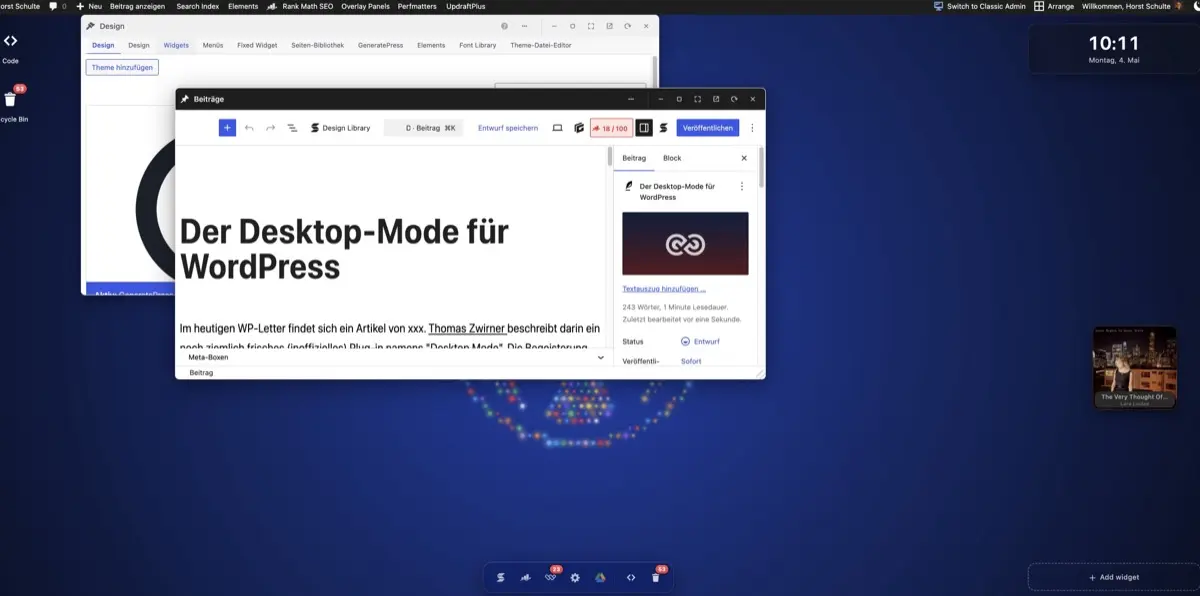The height and width of the screenshot is (596, 1200).
Task: Open Rank Math SEO admin bar menu
Action: pyautogui.click(x=300, y=6)
